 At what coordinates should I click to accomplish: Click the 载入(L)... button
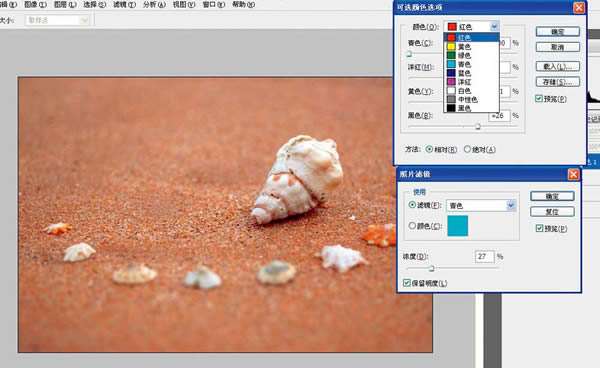[x=558, y=67]
